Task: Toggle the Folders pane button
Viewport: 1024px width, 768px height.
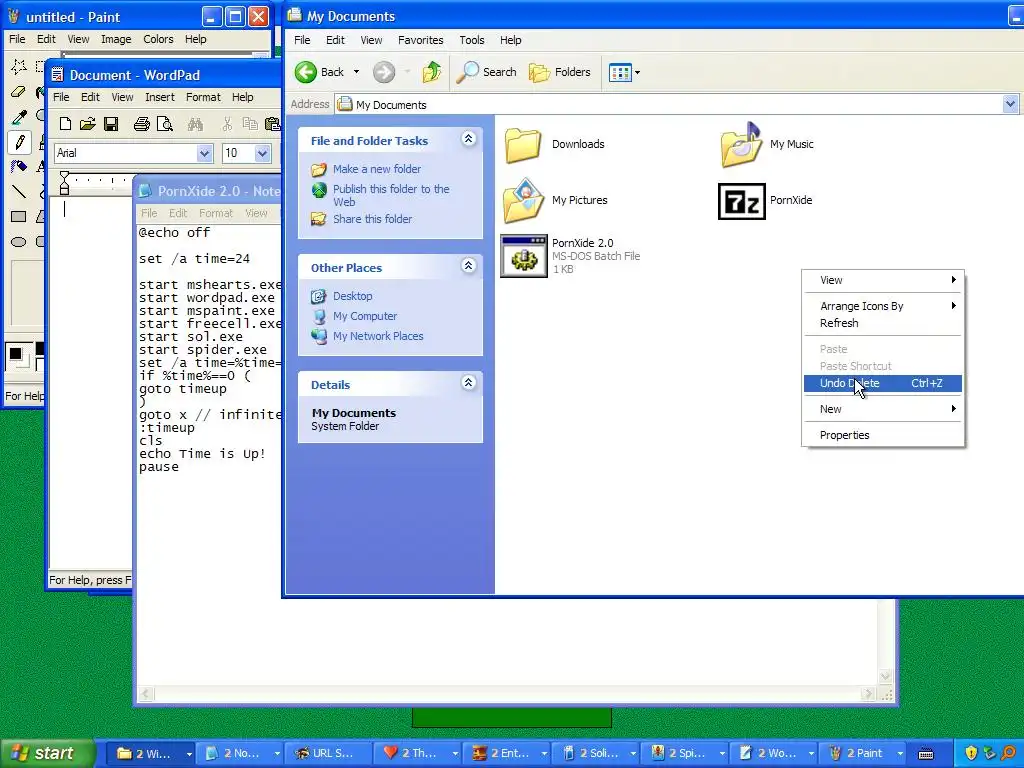Action: pos(560,72)
